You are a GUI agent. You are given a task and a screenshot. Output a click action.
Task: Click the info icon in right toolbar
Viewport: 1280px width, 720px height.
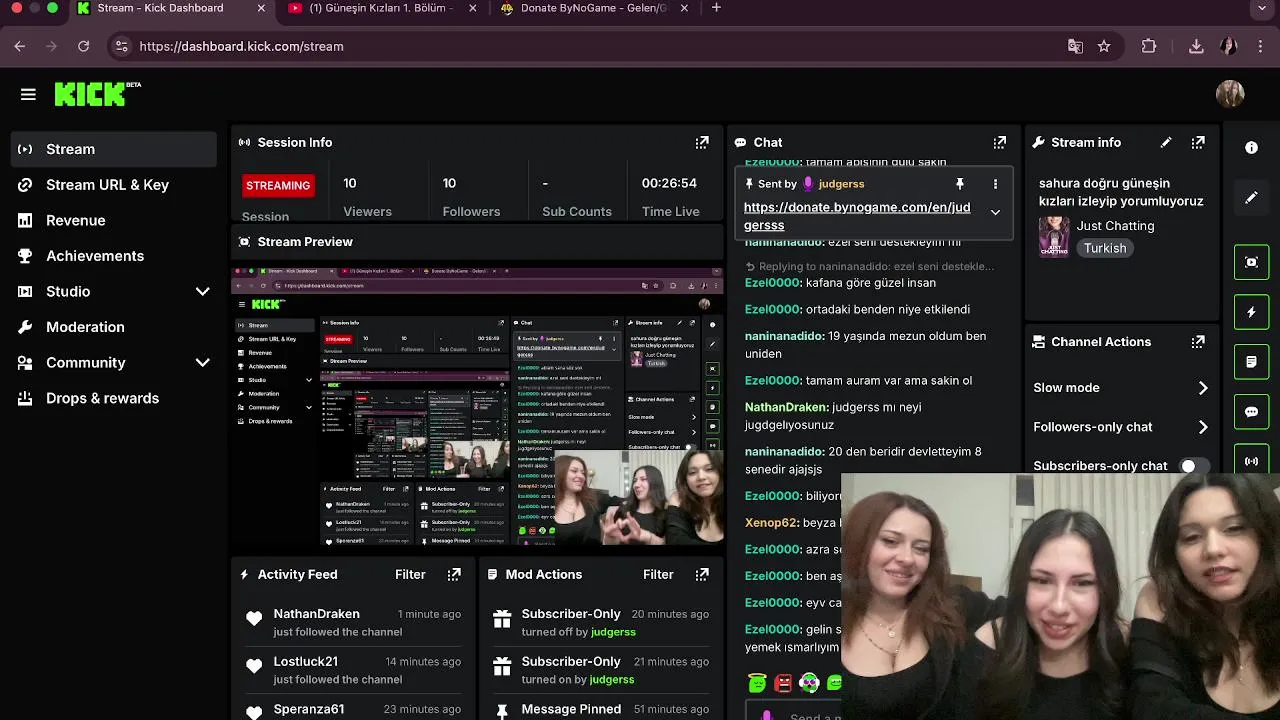[1251, 147]
